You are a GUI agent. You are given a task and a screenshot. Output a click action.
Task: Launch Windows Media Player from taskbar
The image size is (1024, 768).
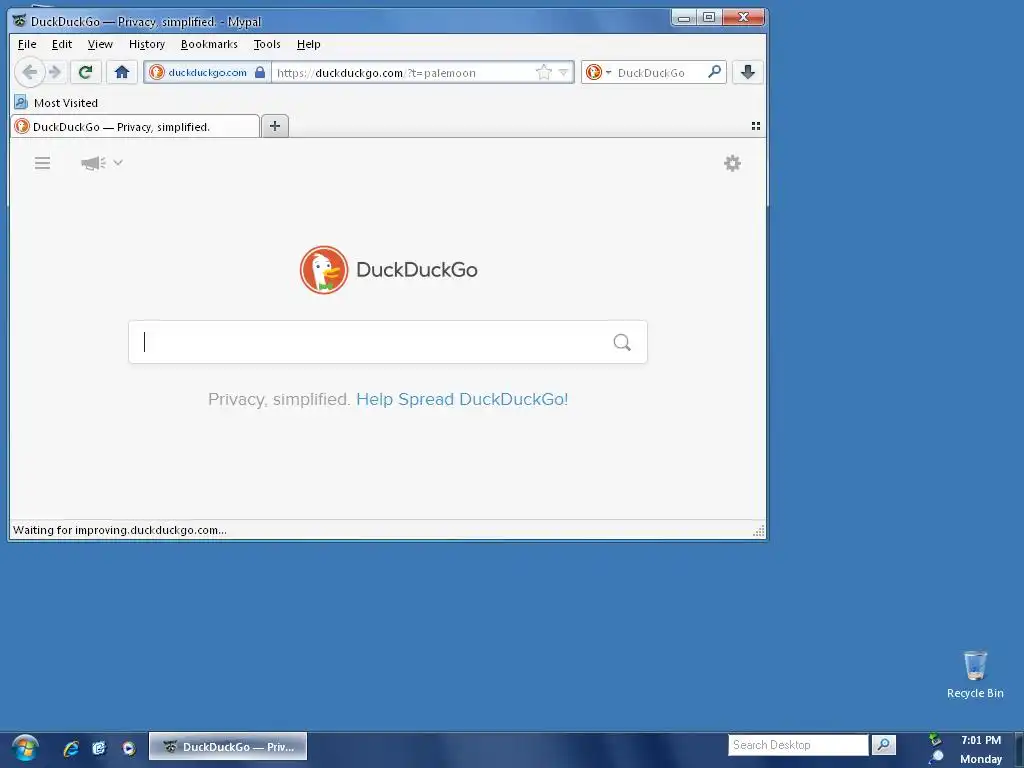click(129, 748)
